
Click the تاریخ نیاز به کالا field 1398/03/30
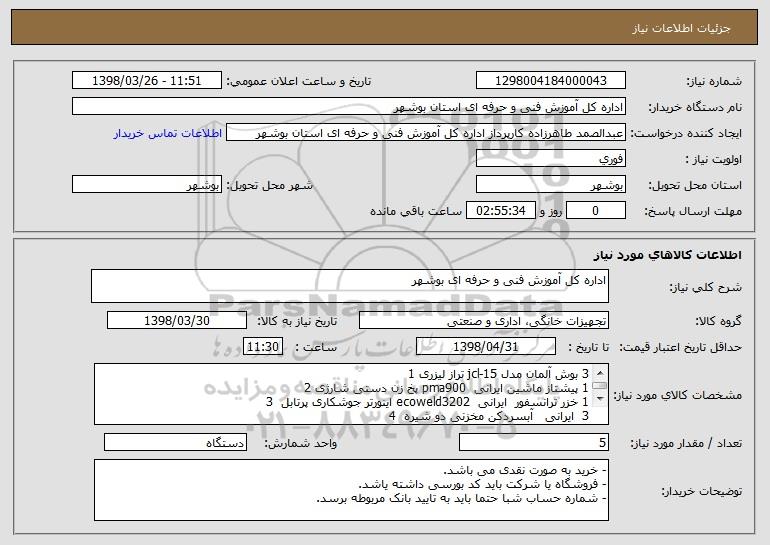177,321
